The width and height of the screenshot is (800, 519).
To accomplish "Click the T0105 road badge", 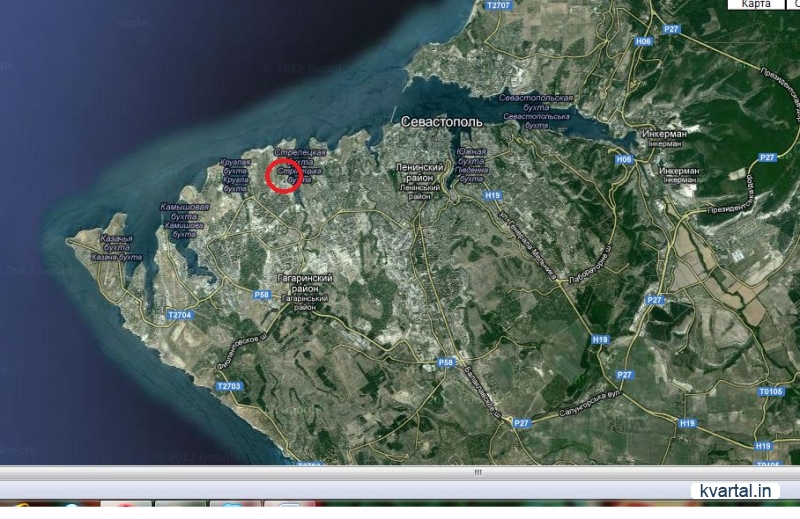I will (x=770, y=392).
